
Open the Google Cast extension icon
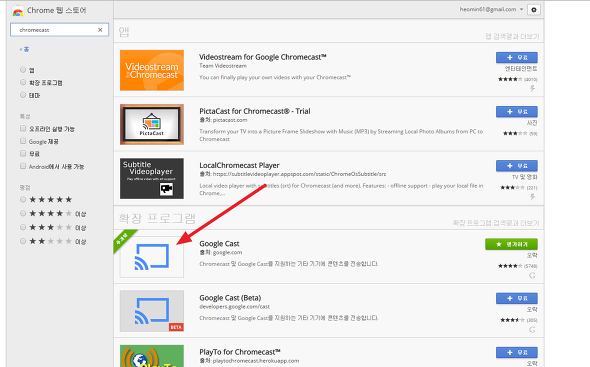pos(152,257)
